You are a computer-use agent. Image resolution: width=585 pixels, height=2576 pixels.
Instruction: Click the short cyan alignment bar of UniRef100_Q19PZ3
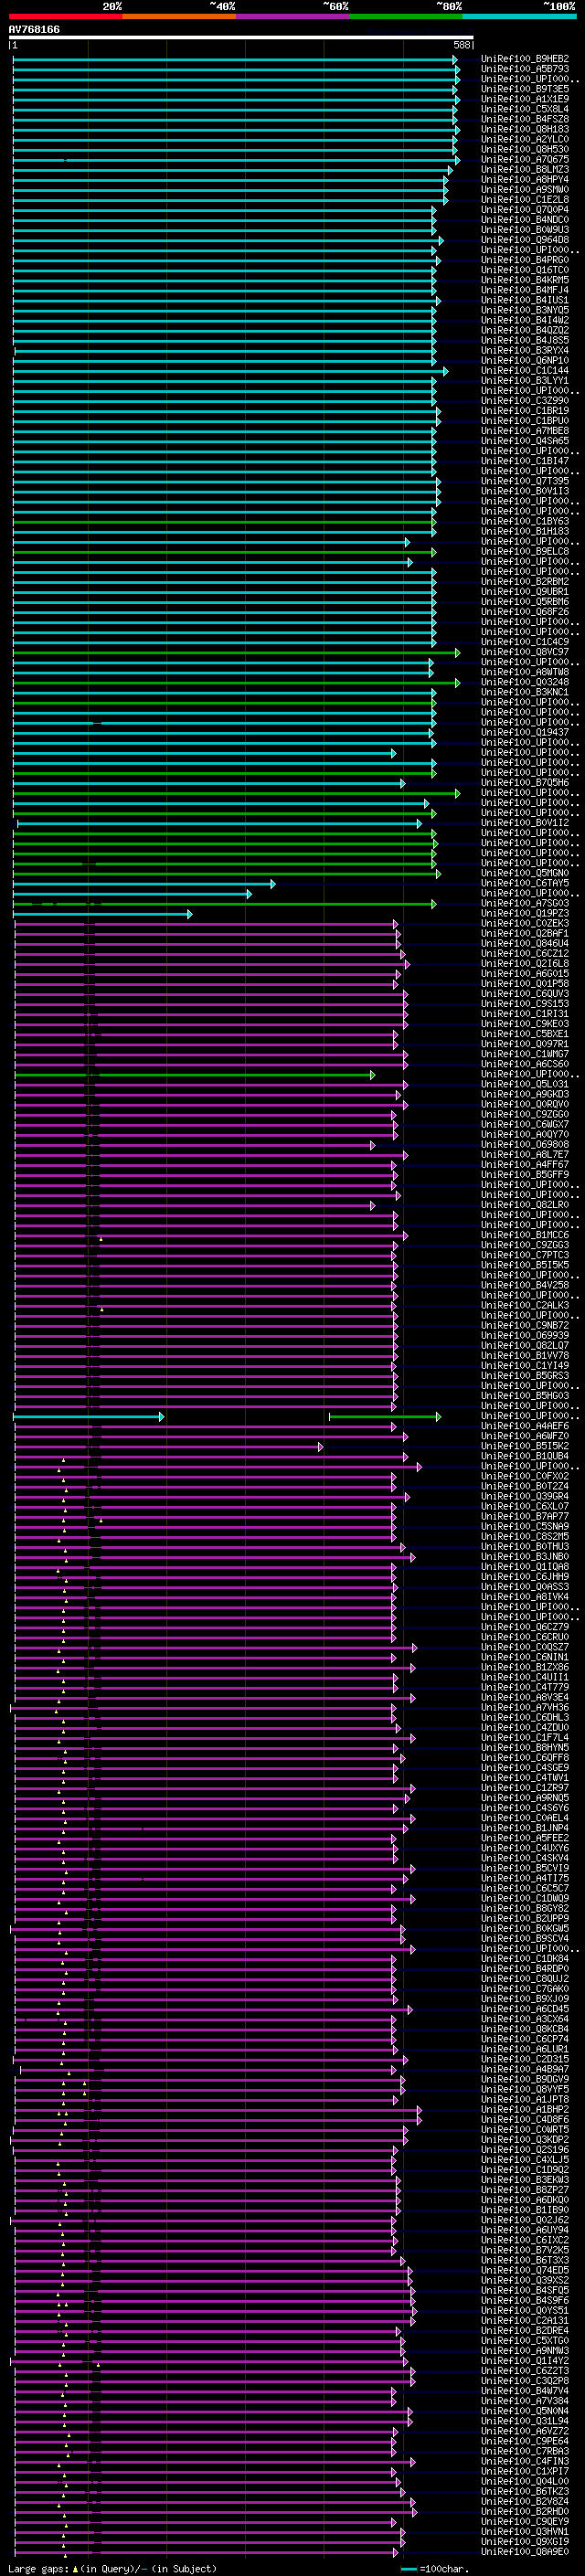[x=102, y=914]
